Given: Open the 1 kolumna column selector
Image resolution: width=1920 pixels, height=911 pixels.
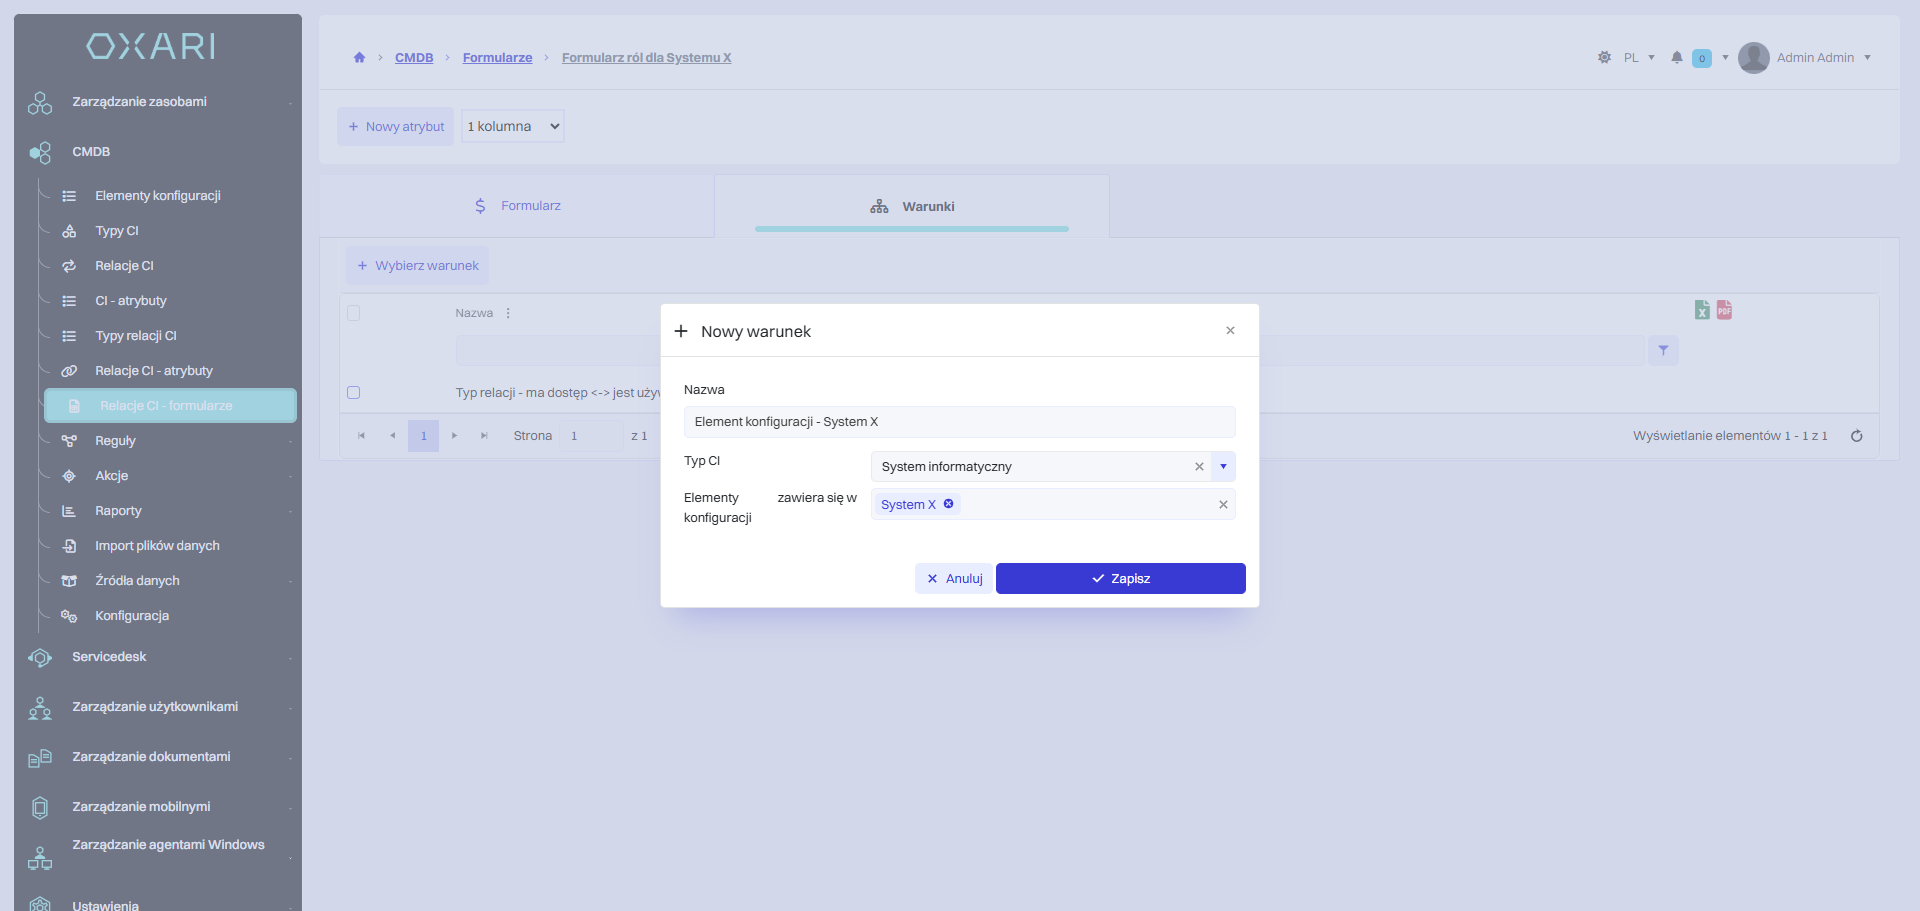Looking at the screenshot, I should point(512,127).
